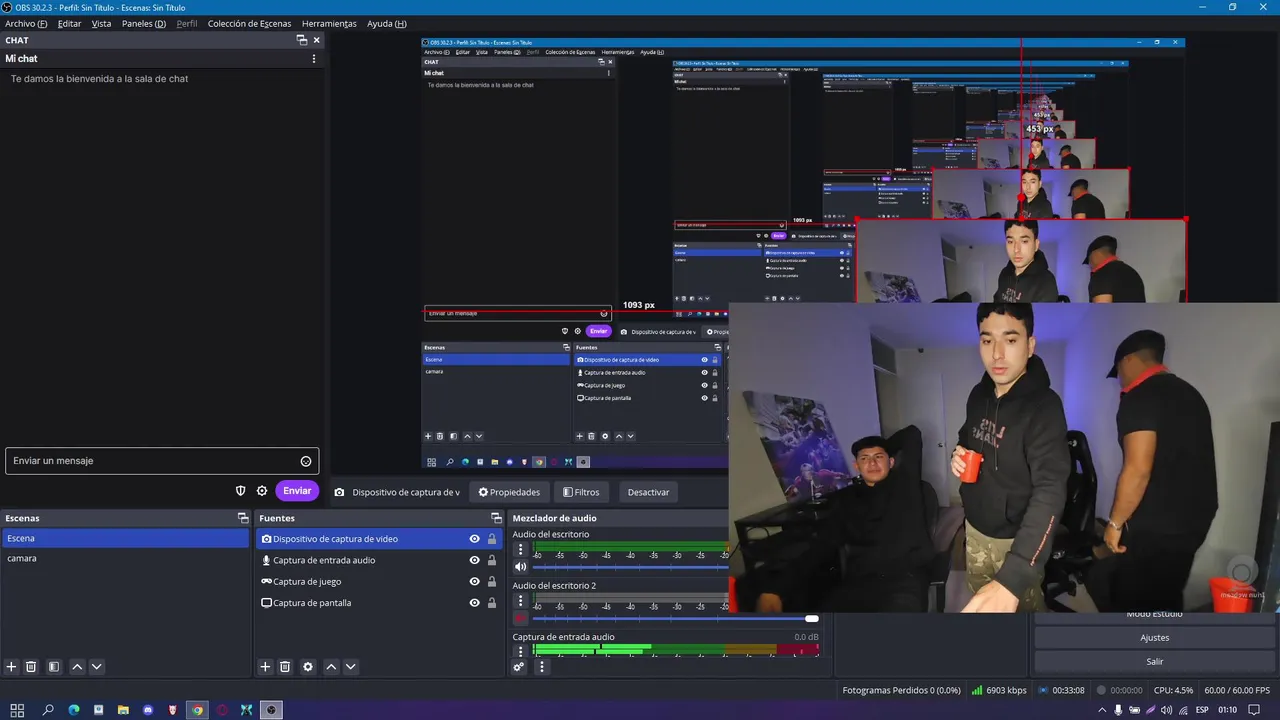Unlock Captura de pantalla source
The height and width of the screenshot is (720, 1280).
point(492,603)
